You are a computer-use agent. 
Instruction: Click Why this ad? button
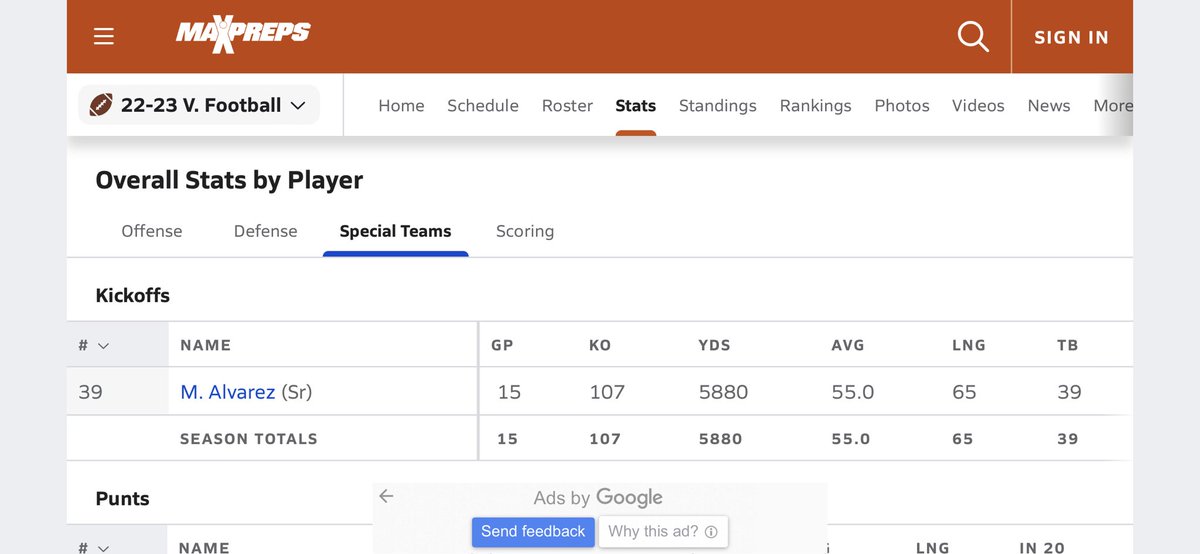pos(663,531)
